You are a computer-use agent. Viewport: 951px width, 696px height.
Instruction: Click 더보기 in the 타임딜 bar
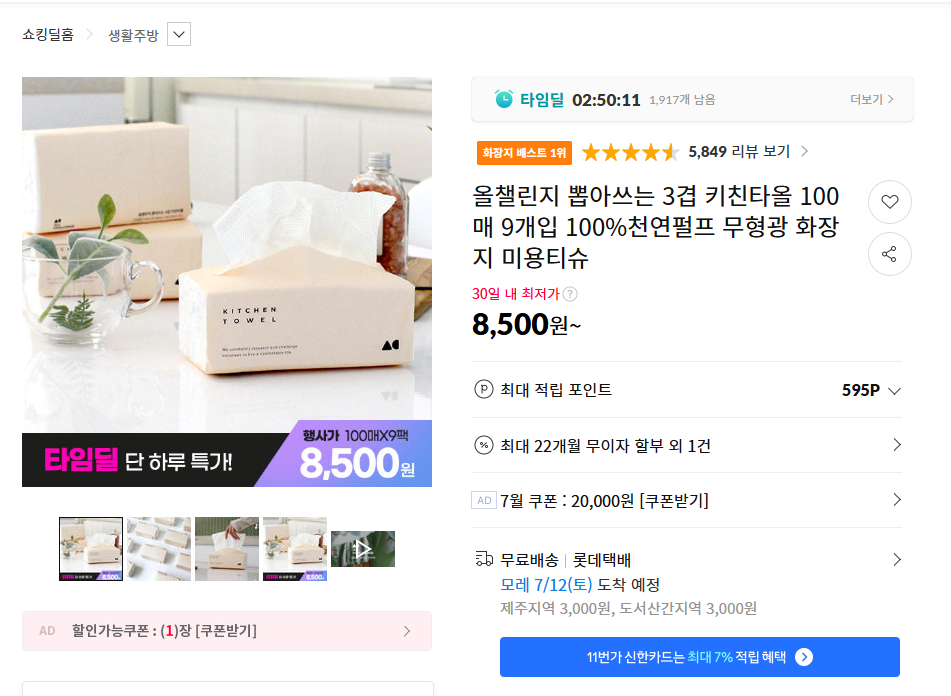pos(871,99)
